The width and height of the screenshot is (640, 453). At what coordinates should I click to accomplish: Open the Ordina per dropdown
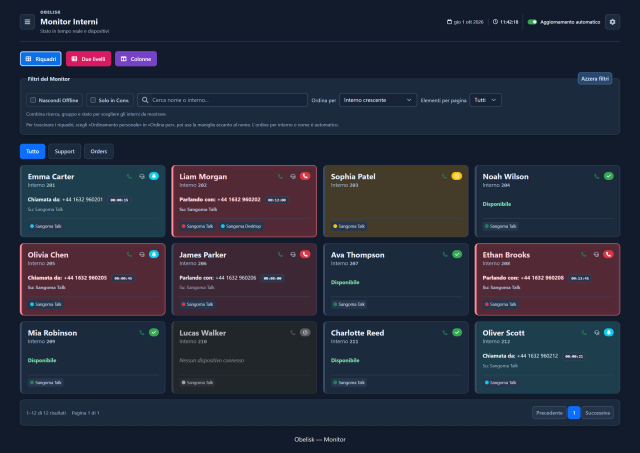click(378, 100)
